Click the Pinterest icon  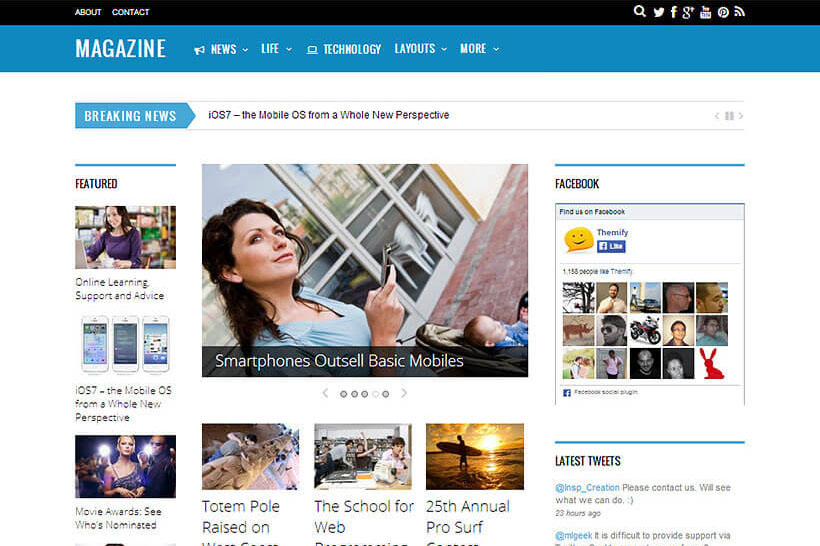tap(723, 12)
